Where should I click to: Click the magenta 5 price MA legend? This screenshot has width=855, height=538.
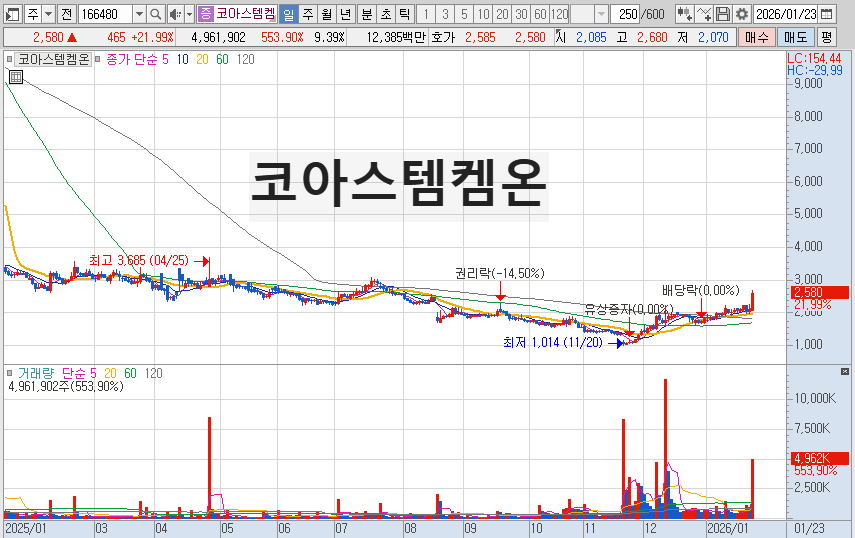pyautogui.click(x=165, y=59)
